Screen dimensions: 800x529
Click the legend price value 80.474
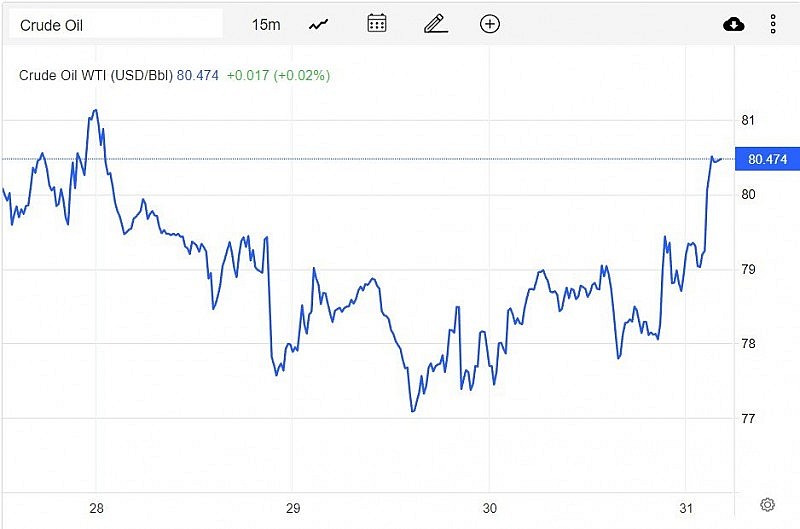(198, 75)
